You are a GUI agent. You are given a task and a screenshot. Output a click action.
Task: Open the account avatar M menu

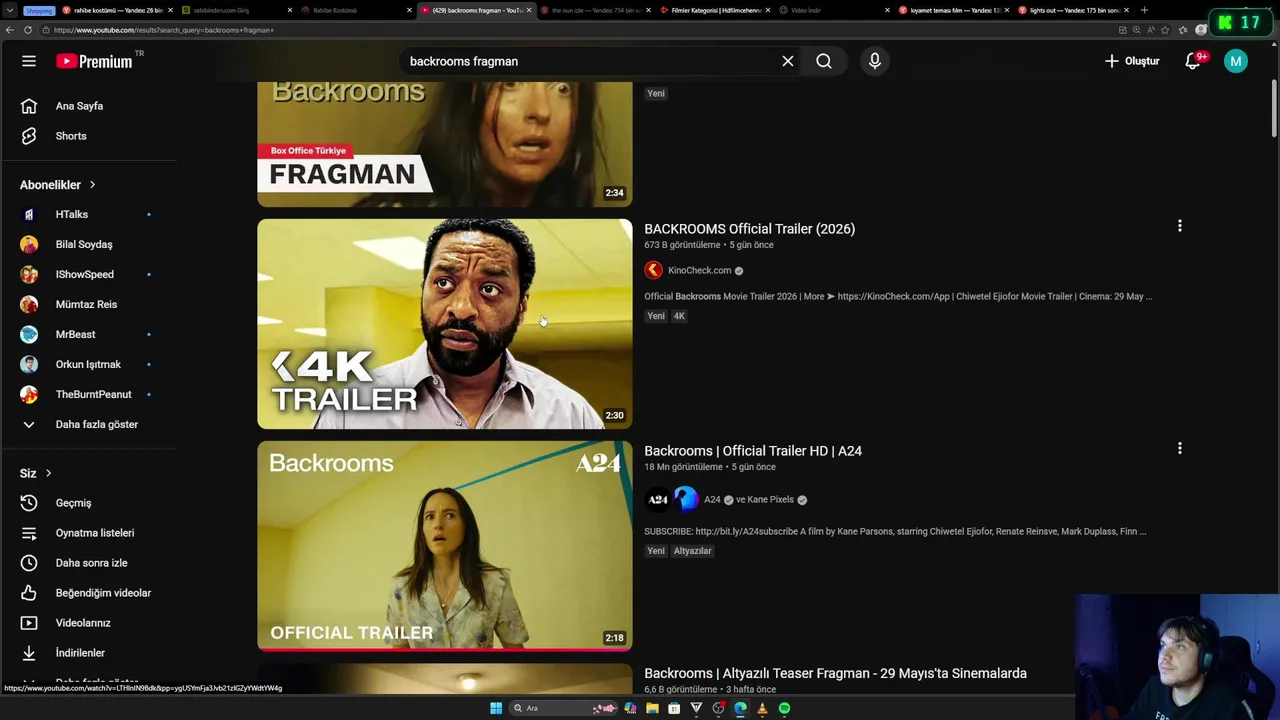pos(1236,61)
